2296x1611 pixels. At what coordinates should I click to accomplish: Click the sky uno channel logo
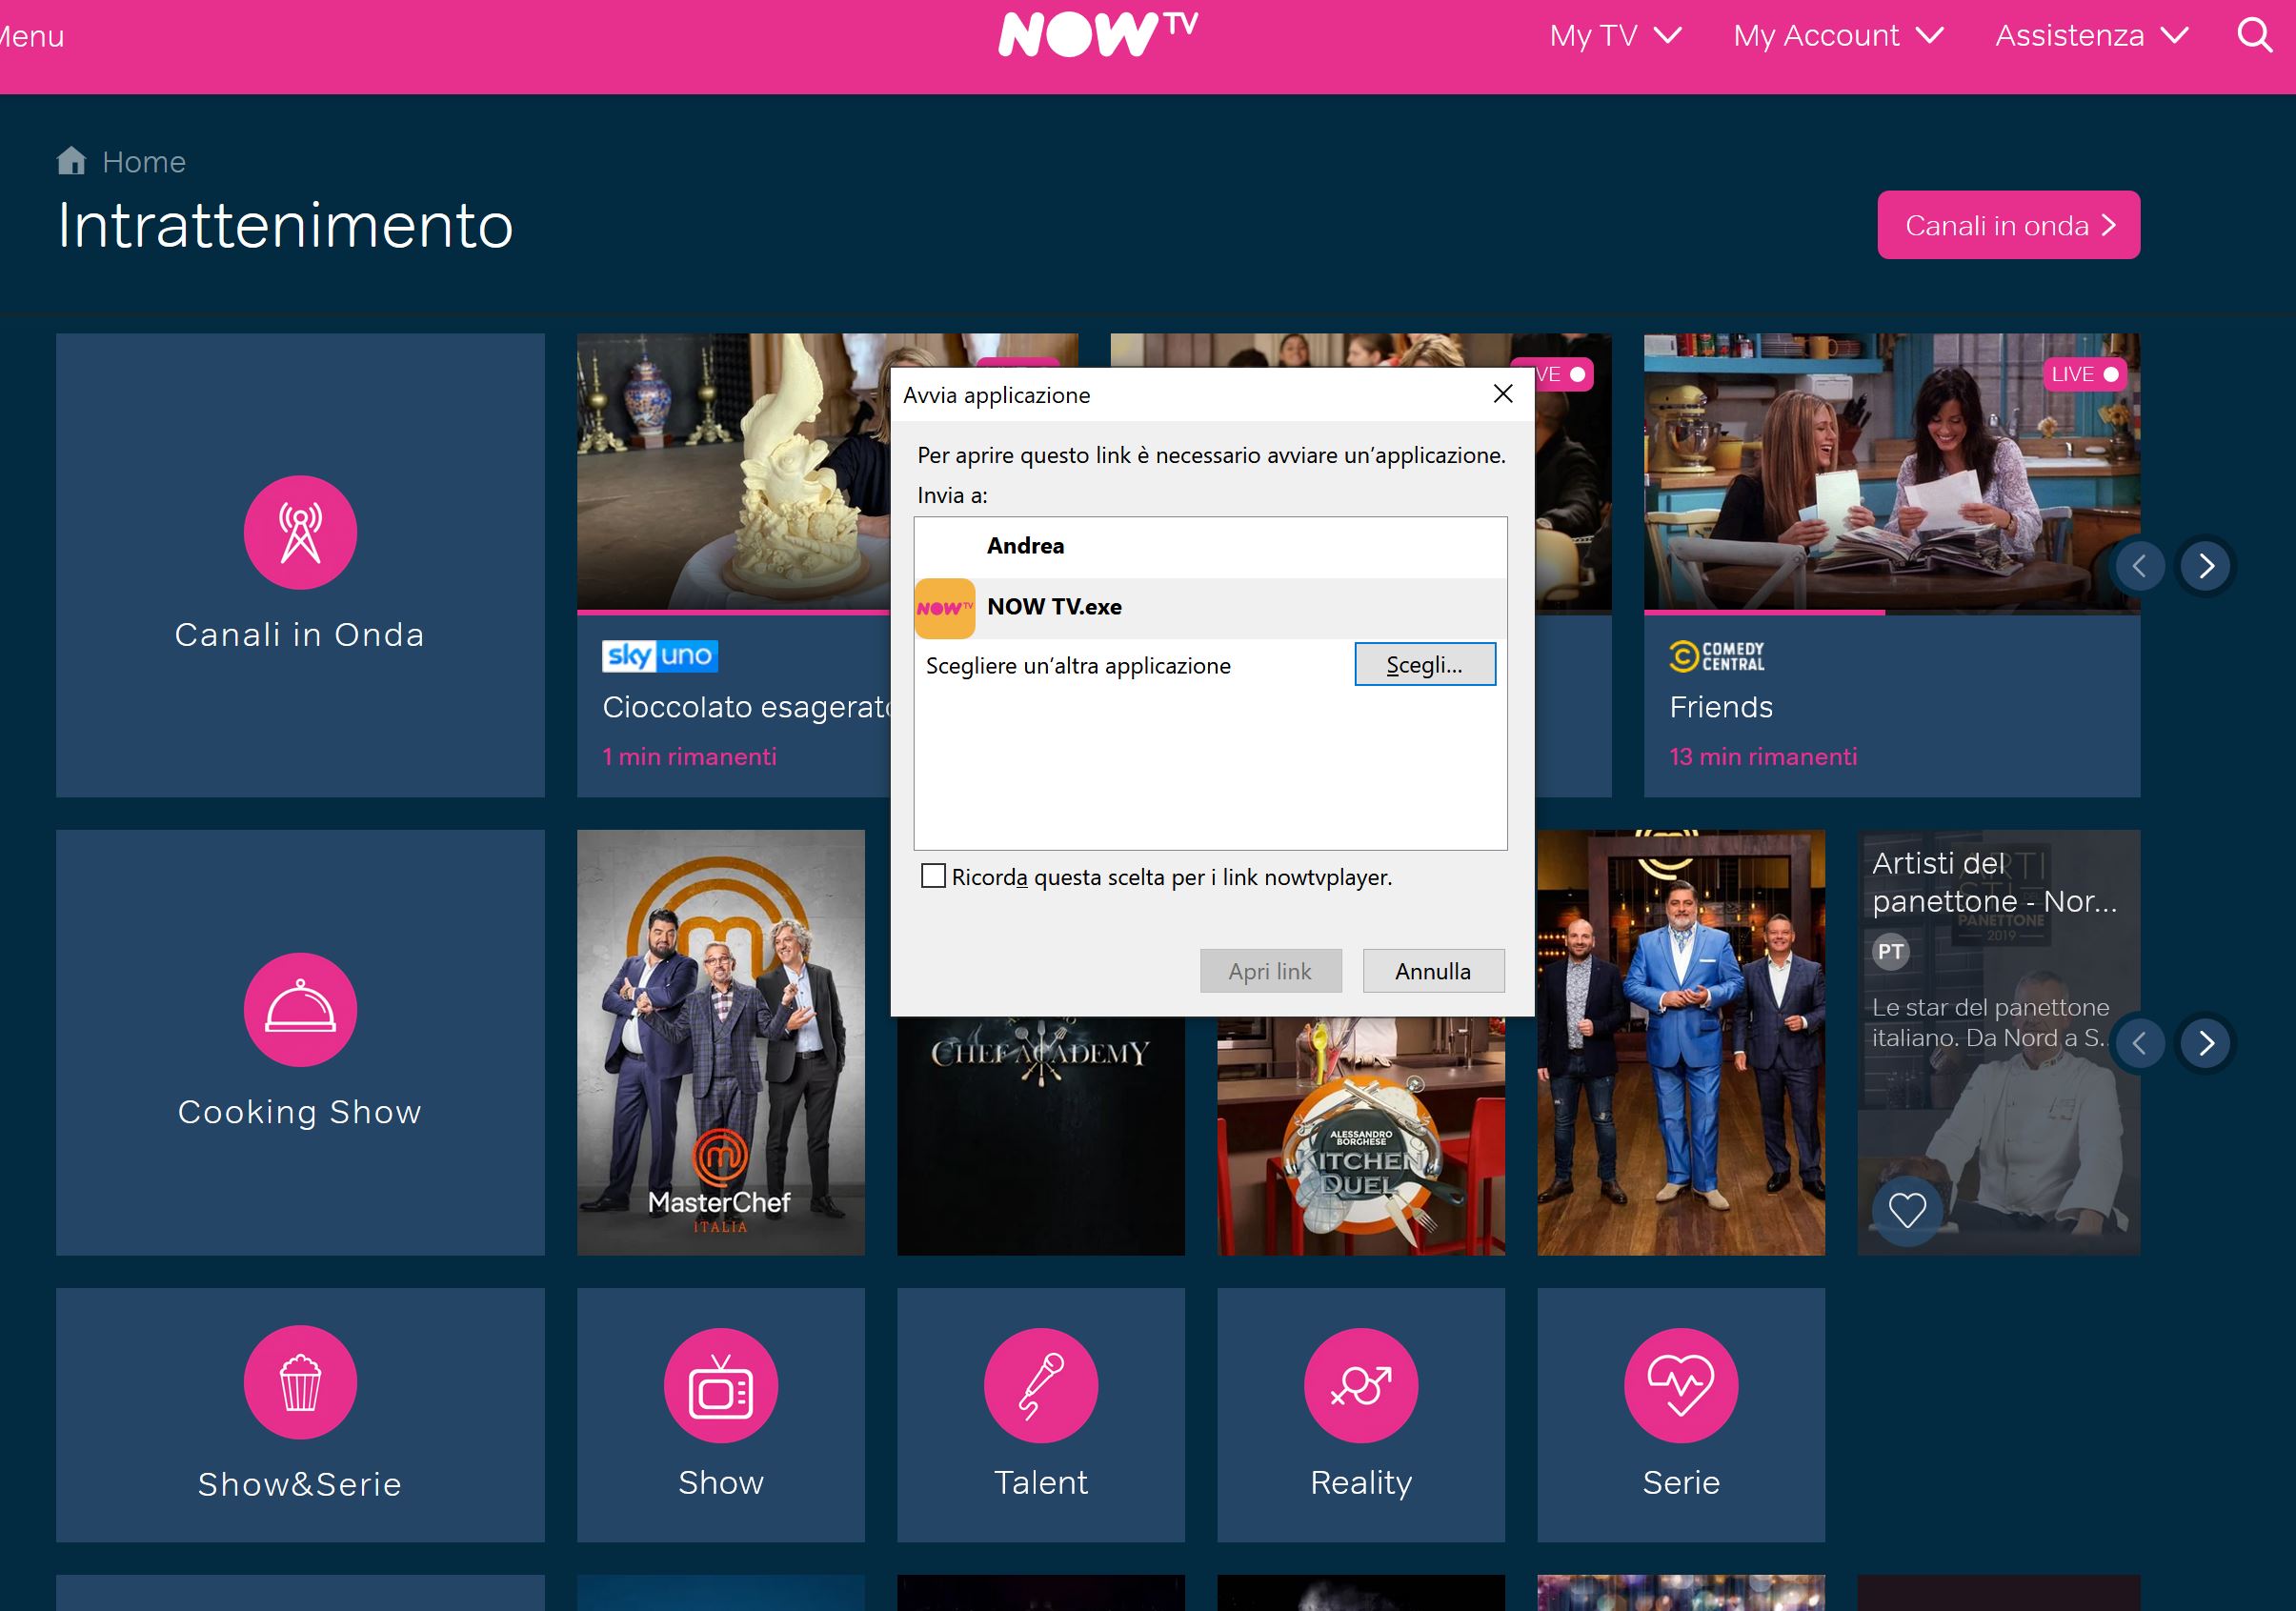coord(660,656)
